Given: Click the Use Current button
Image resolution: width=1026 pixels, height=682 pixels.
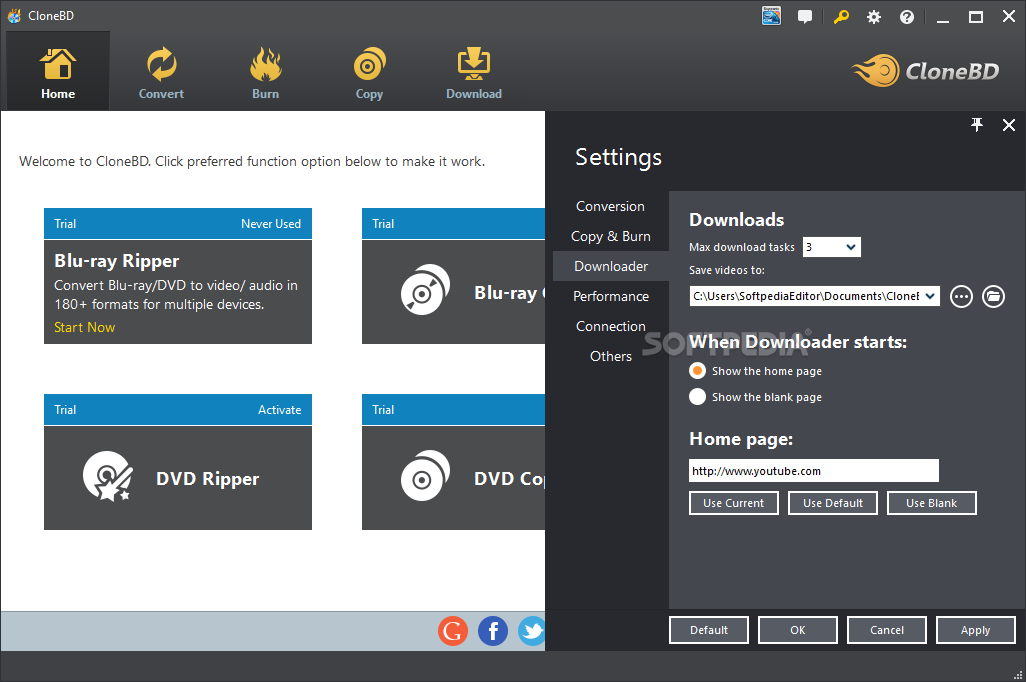Looking at the screenshot, I should [x=734, y=503].
